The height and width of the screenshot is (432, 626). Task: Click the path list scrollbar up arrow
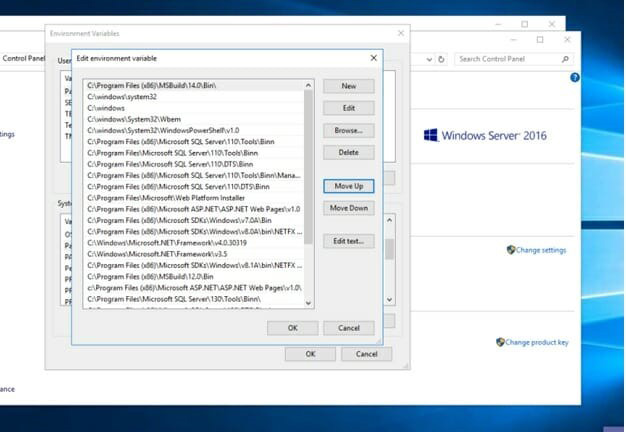click(x=308, y=85)
